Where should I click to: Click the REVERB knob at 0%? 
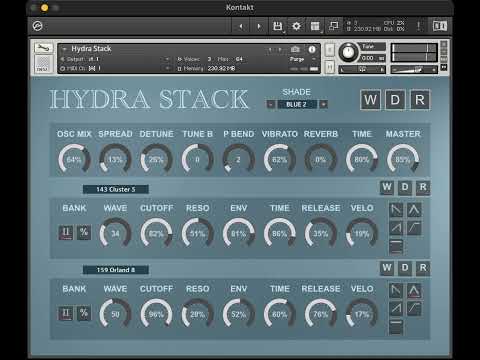coord(321,159)
